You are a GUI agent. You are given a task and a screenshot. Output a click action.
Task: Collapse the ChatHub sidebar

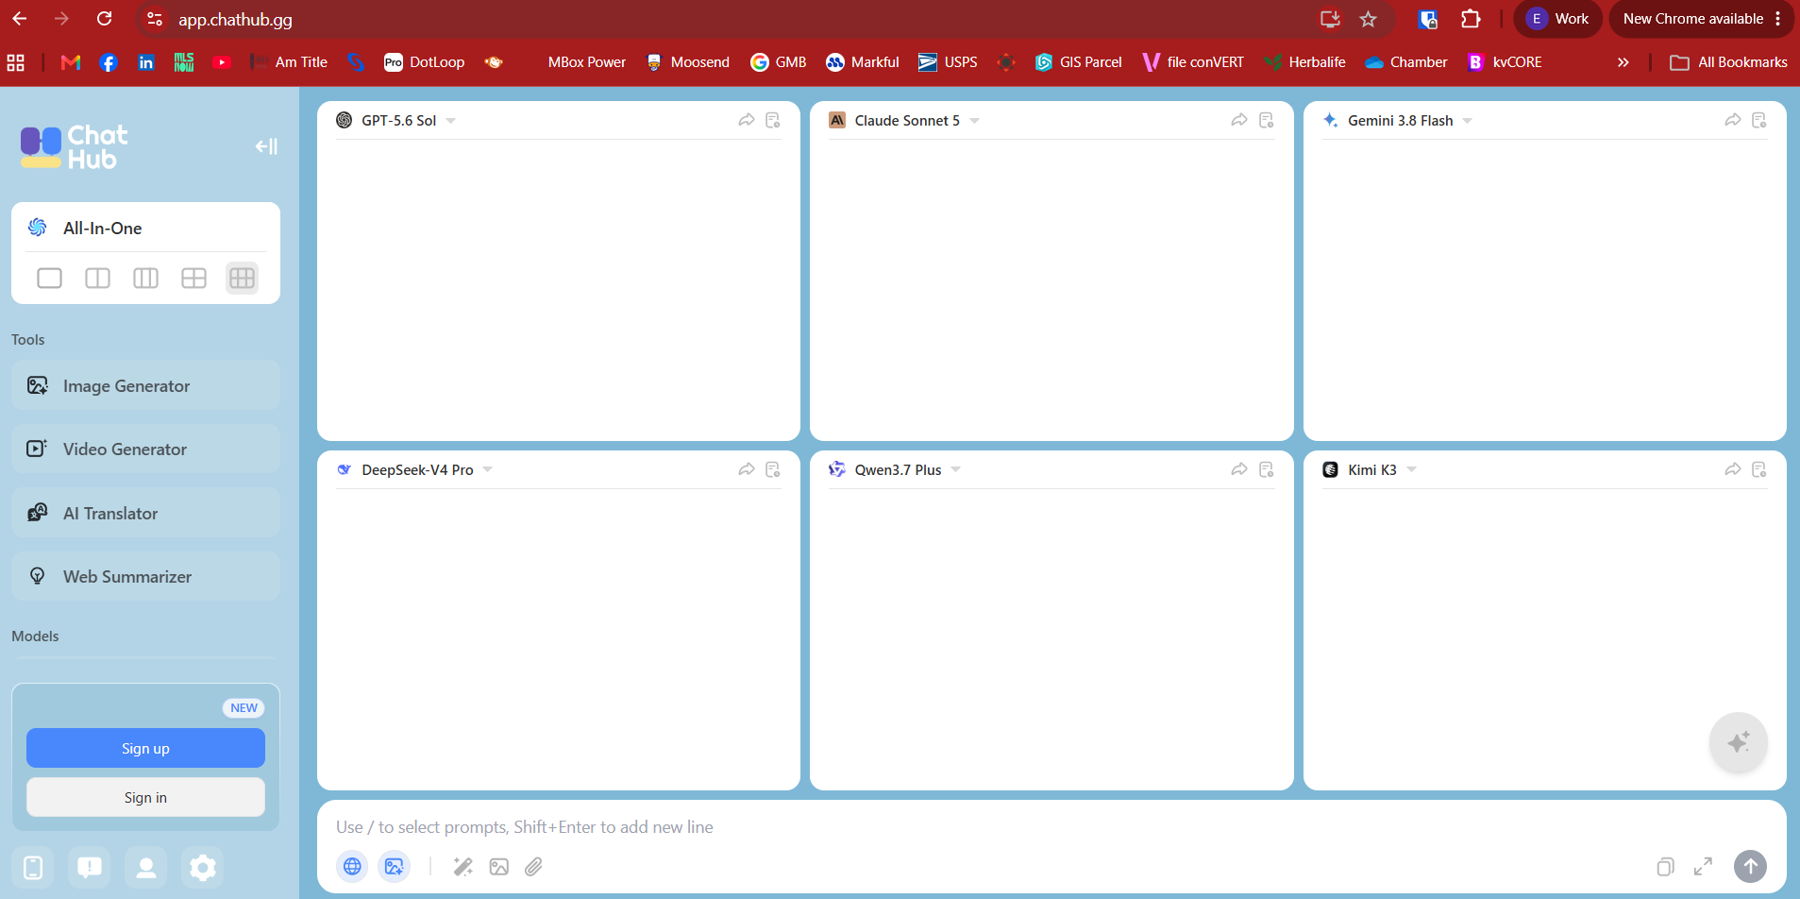266,147
